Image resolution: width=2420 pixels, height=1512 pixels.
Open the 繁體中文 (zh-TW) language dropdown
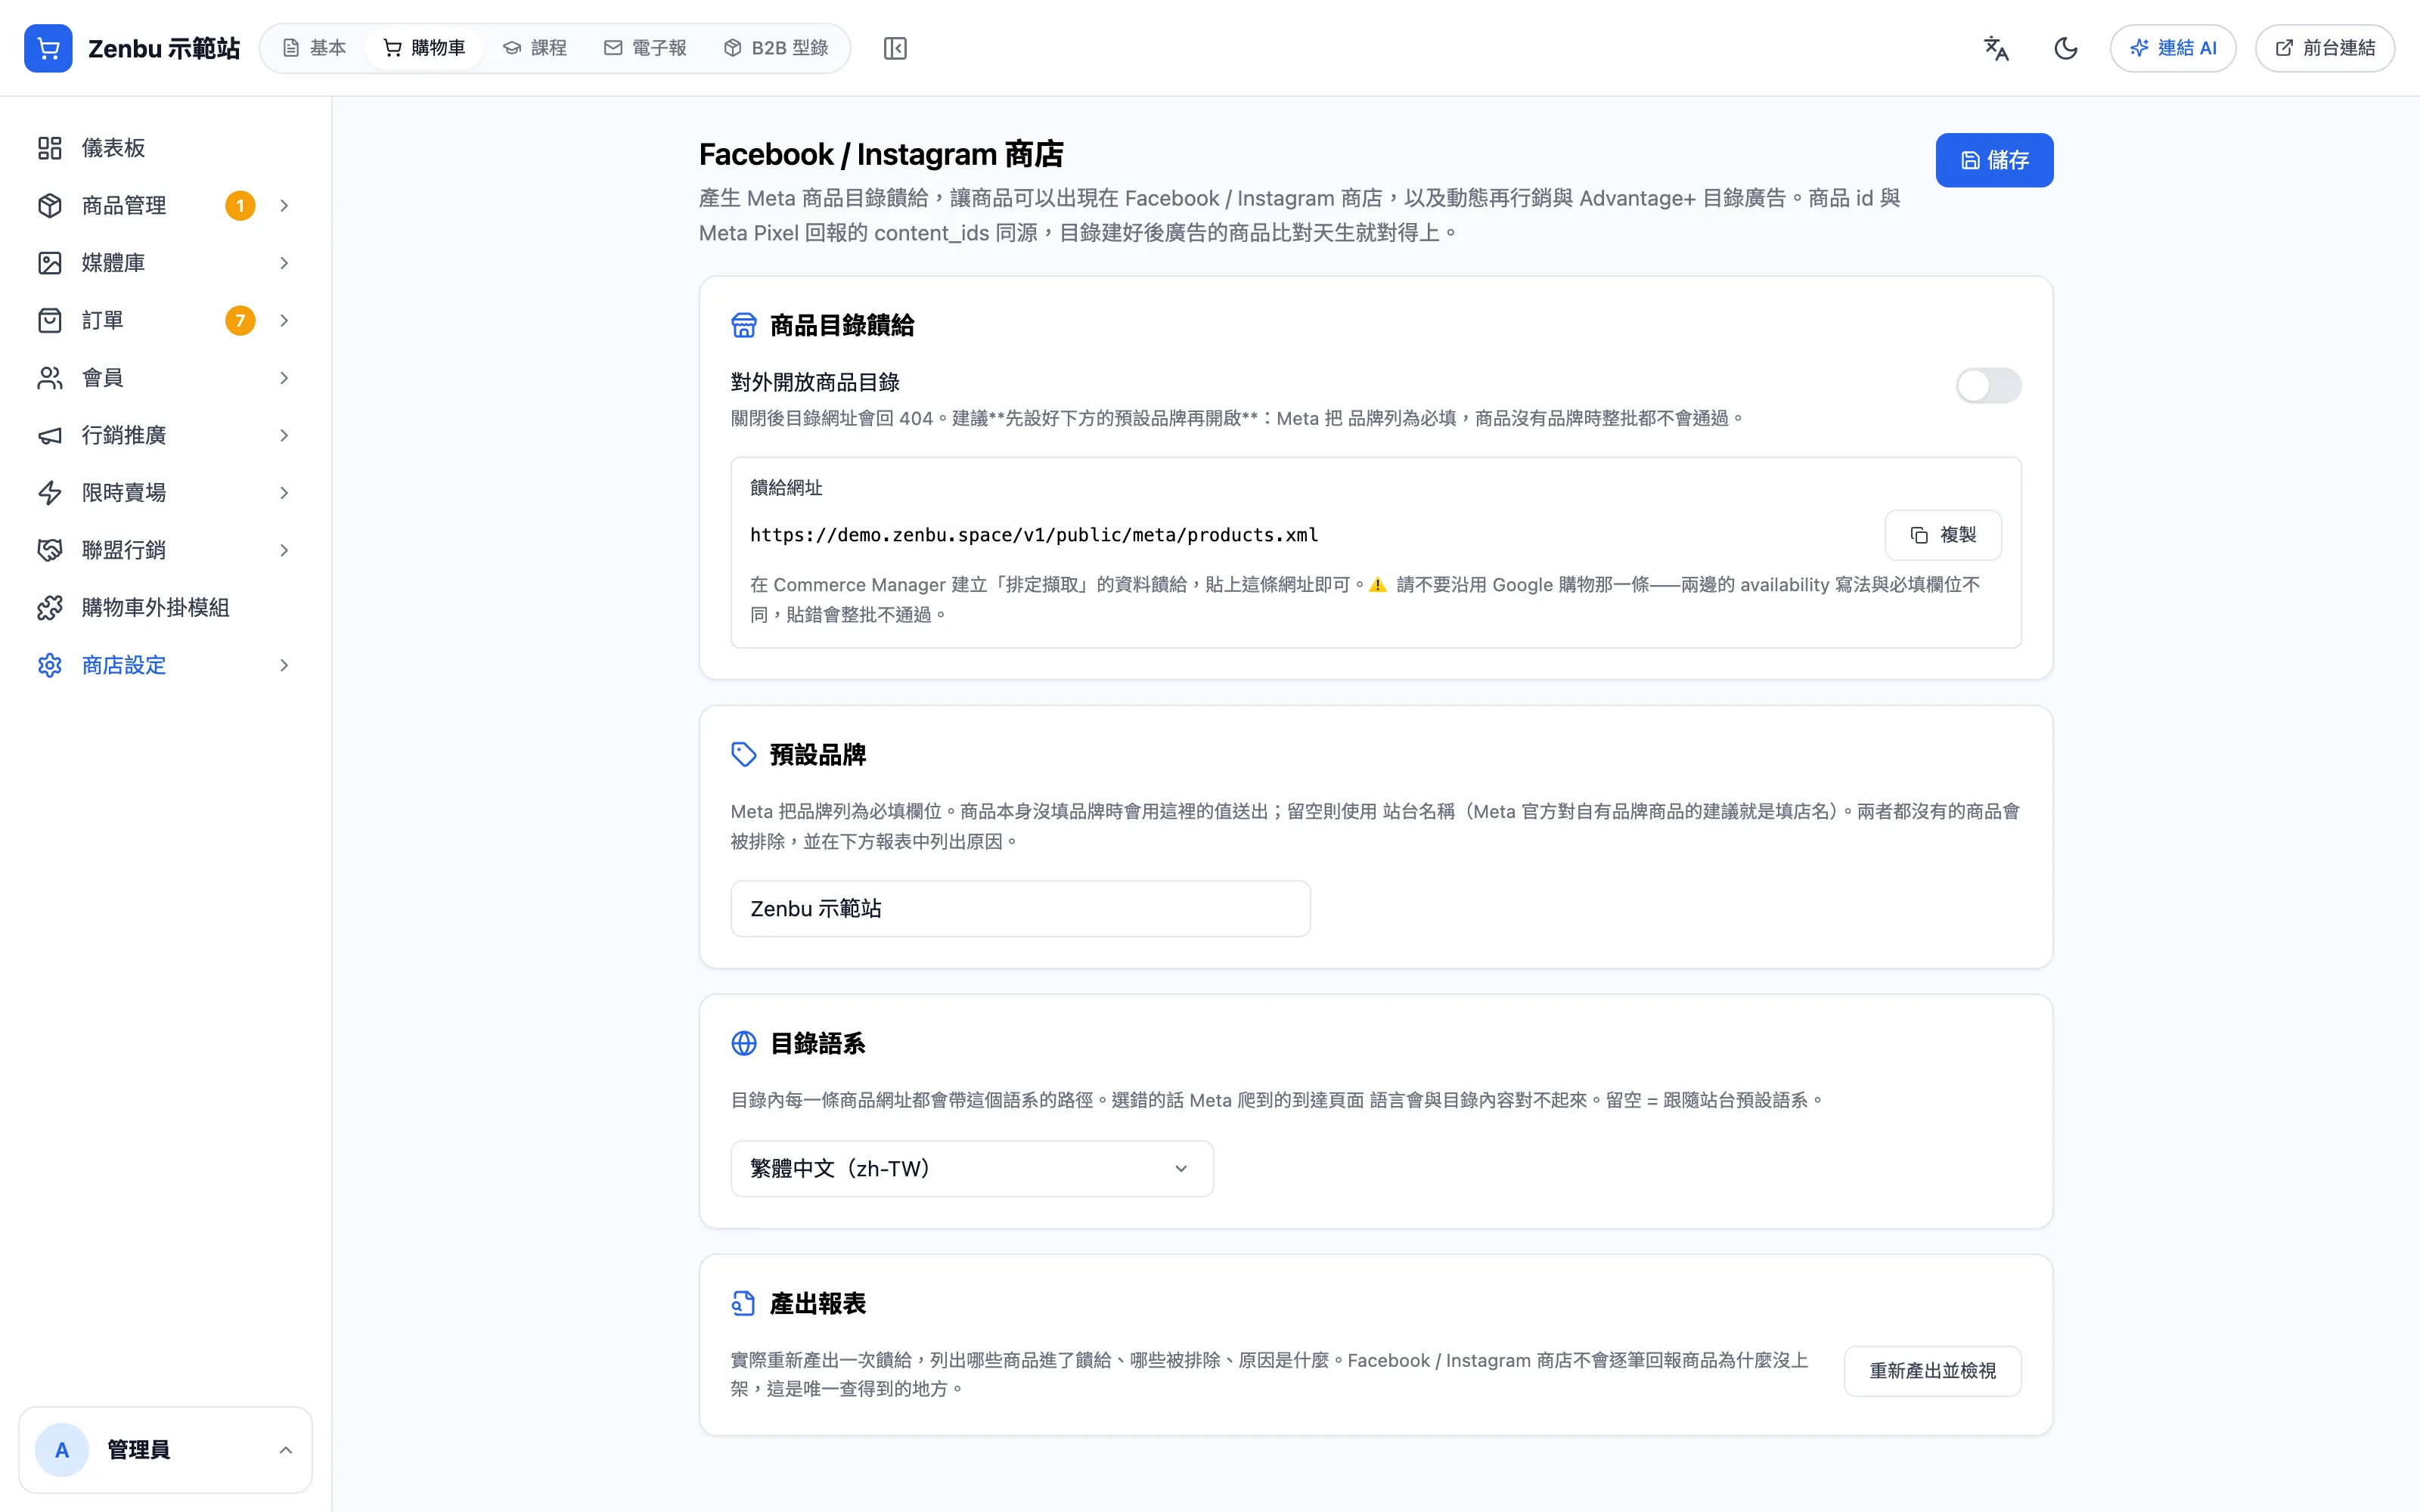click(x=972, y=1168)
